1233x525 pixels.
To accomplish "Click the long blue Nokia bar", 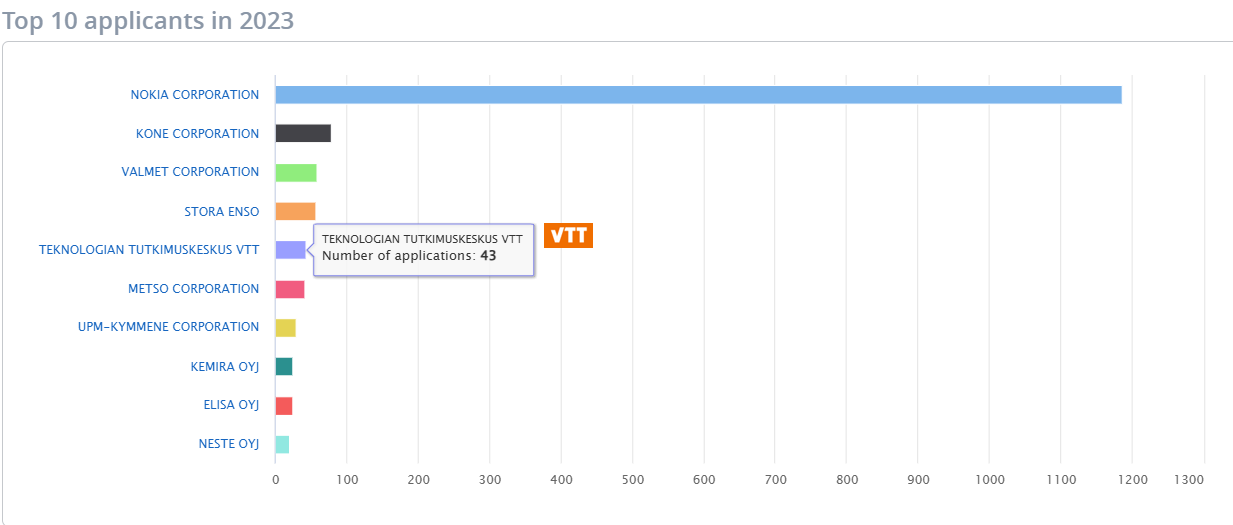I will (x=698, y=95).
